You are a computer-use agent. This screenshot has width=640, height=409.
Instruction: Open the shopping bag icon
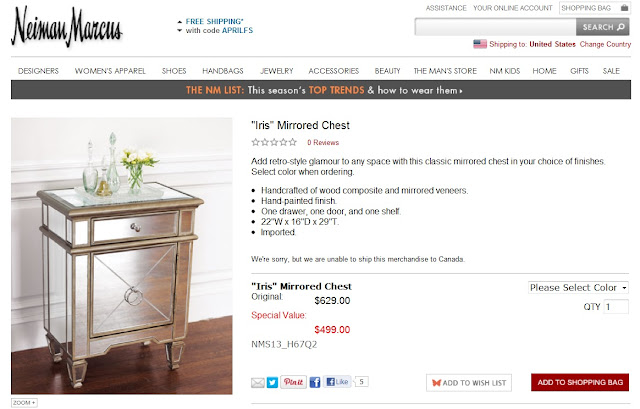pyautogui.click(x=624, y=8)
